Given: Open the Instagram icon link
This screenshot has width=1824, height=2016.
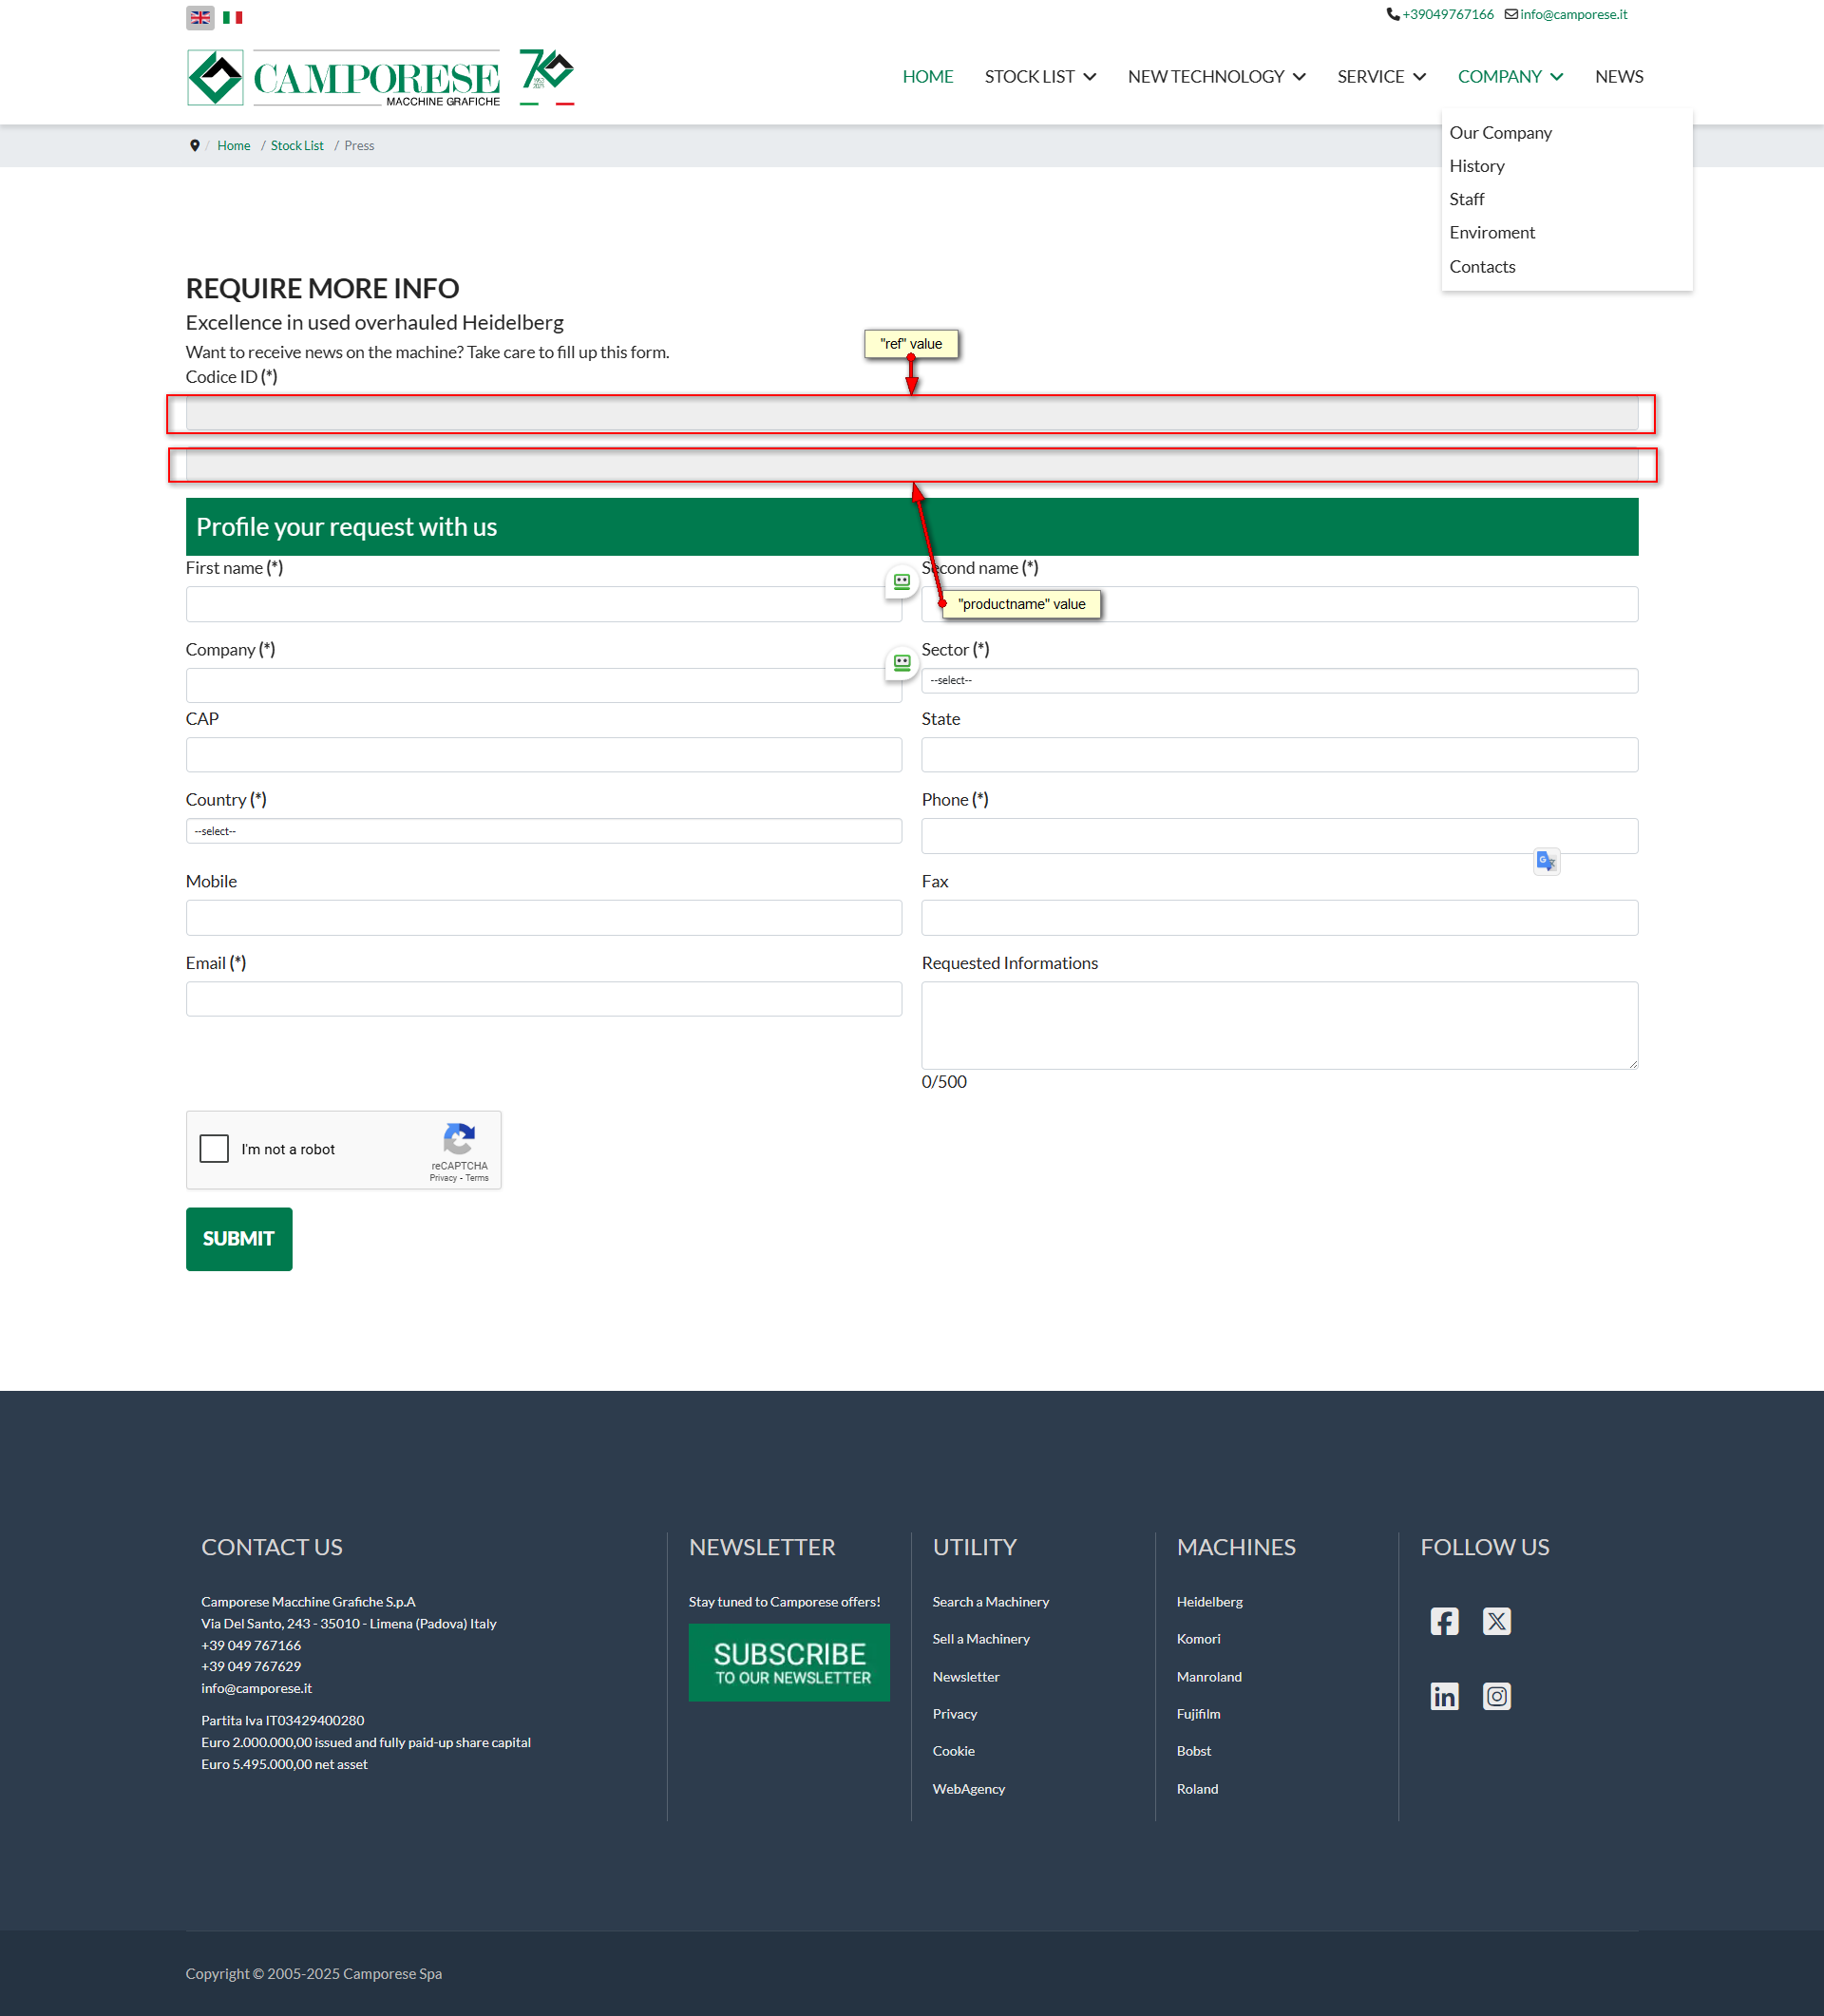Looking at the screenshot, I should coord(1496,1696).
